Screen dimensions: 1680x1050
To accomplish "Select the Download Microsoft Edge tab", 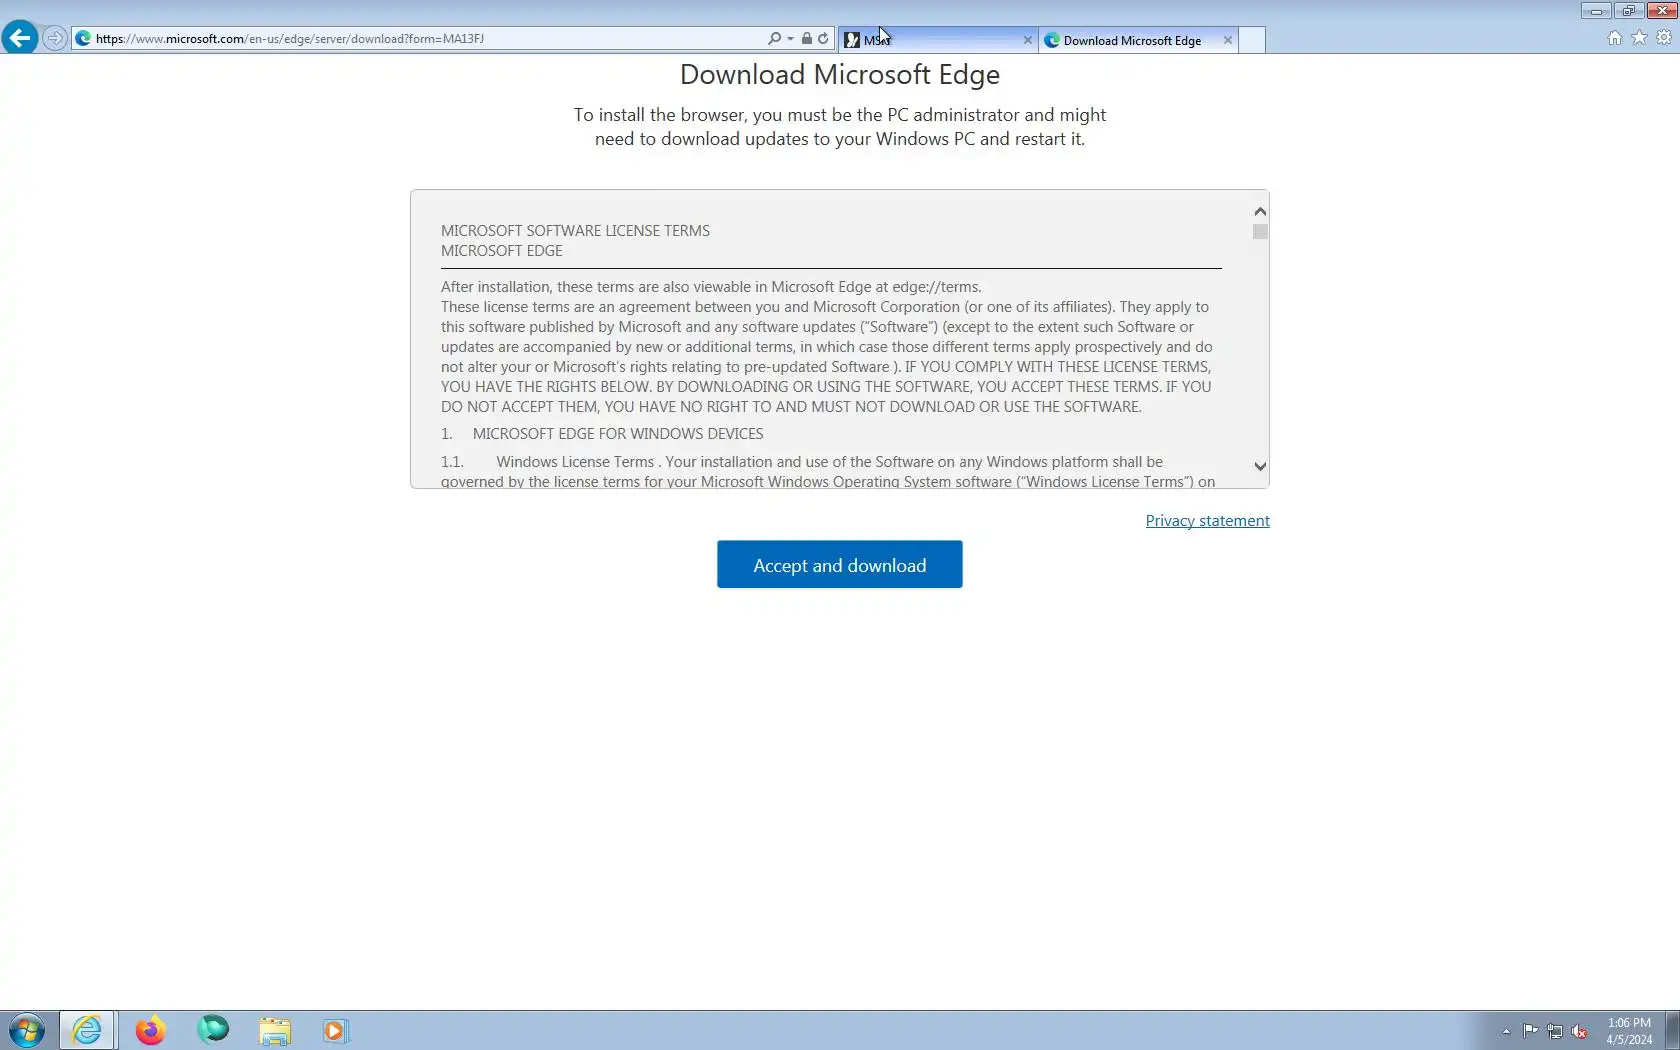I will point(1139,40).
